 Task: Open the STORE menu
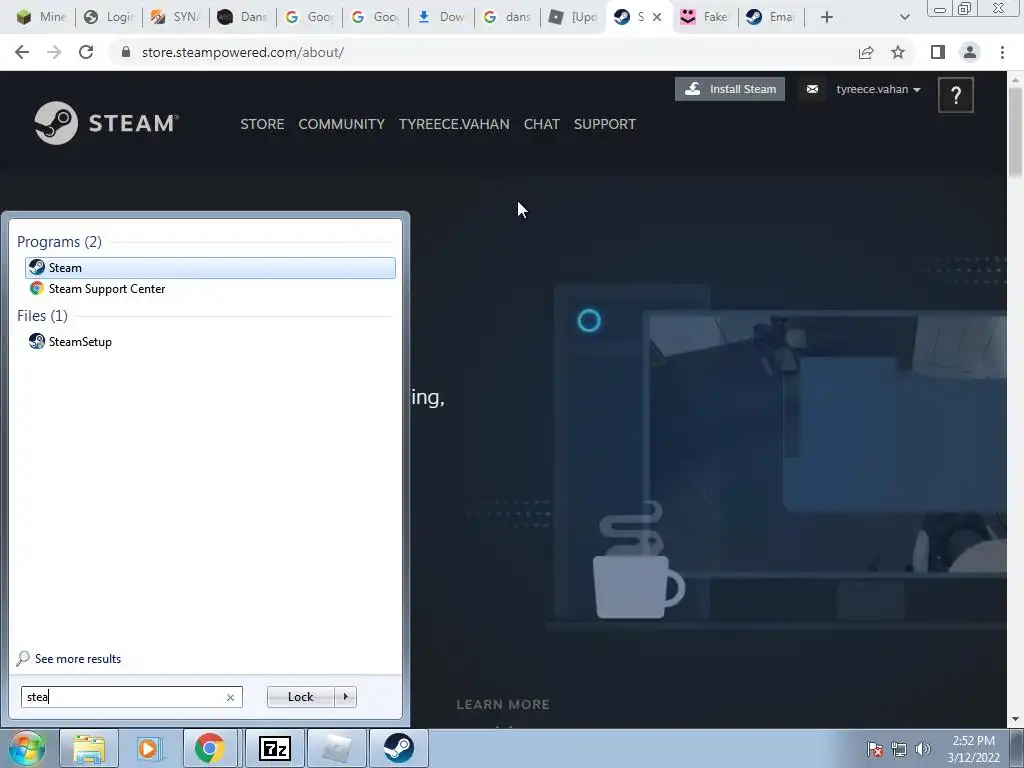(262, 124)
